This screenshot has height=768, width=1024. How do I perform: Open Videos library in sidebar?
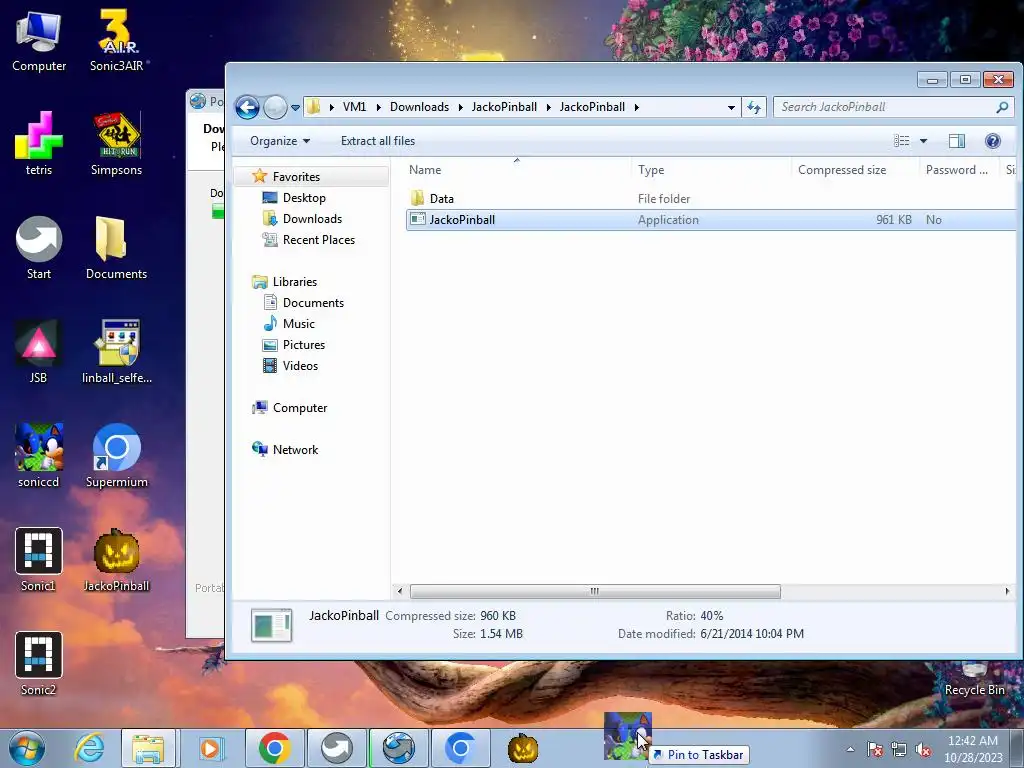point(300,366)
